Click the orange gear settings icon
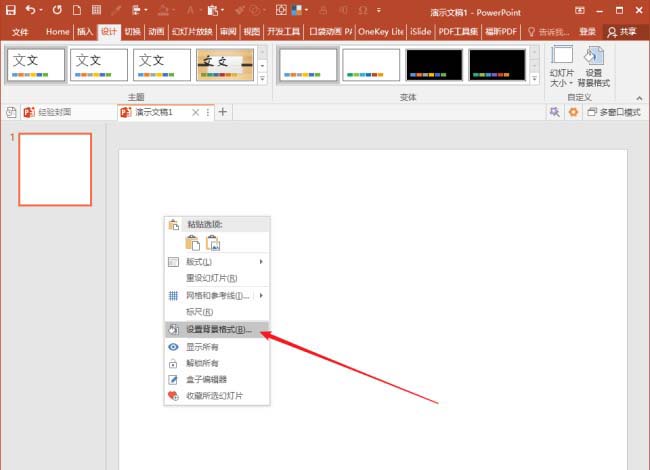 [x=573, y=112]
